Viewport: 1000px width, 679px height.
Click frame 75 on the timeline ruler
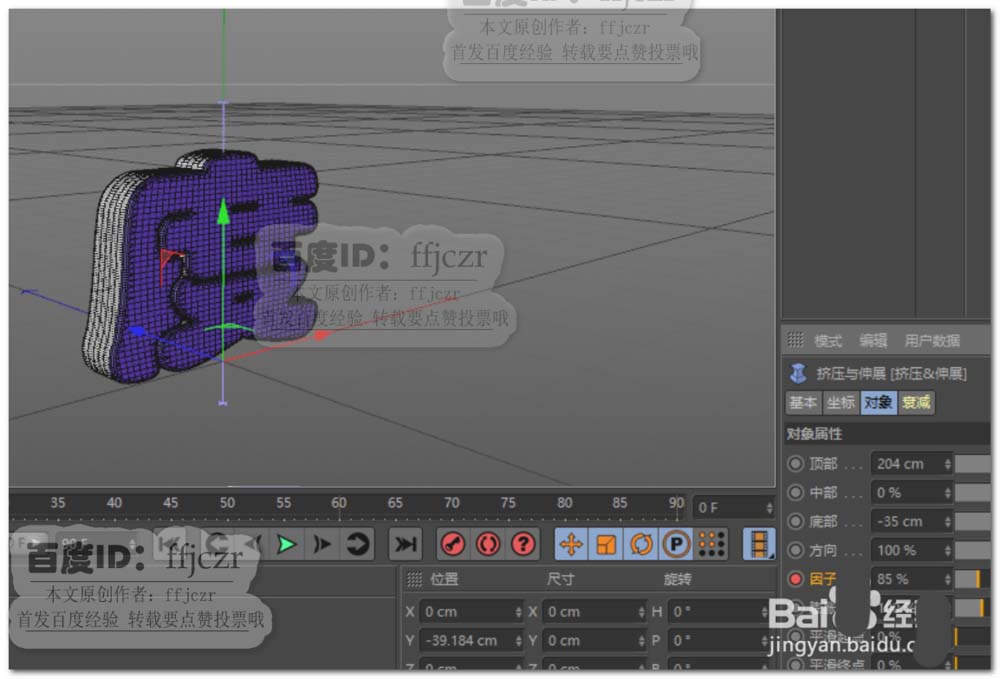tap(508, 503)
